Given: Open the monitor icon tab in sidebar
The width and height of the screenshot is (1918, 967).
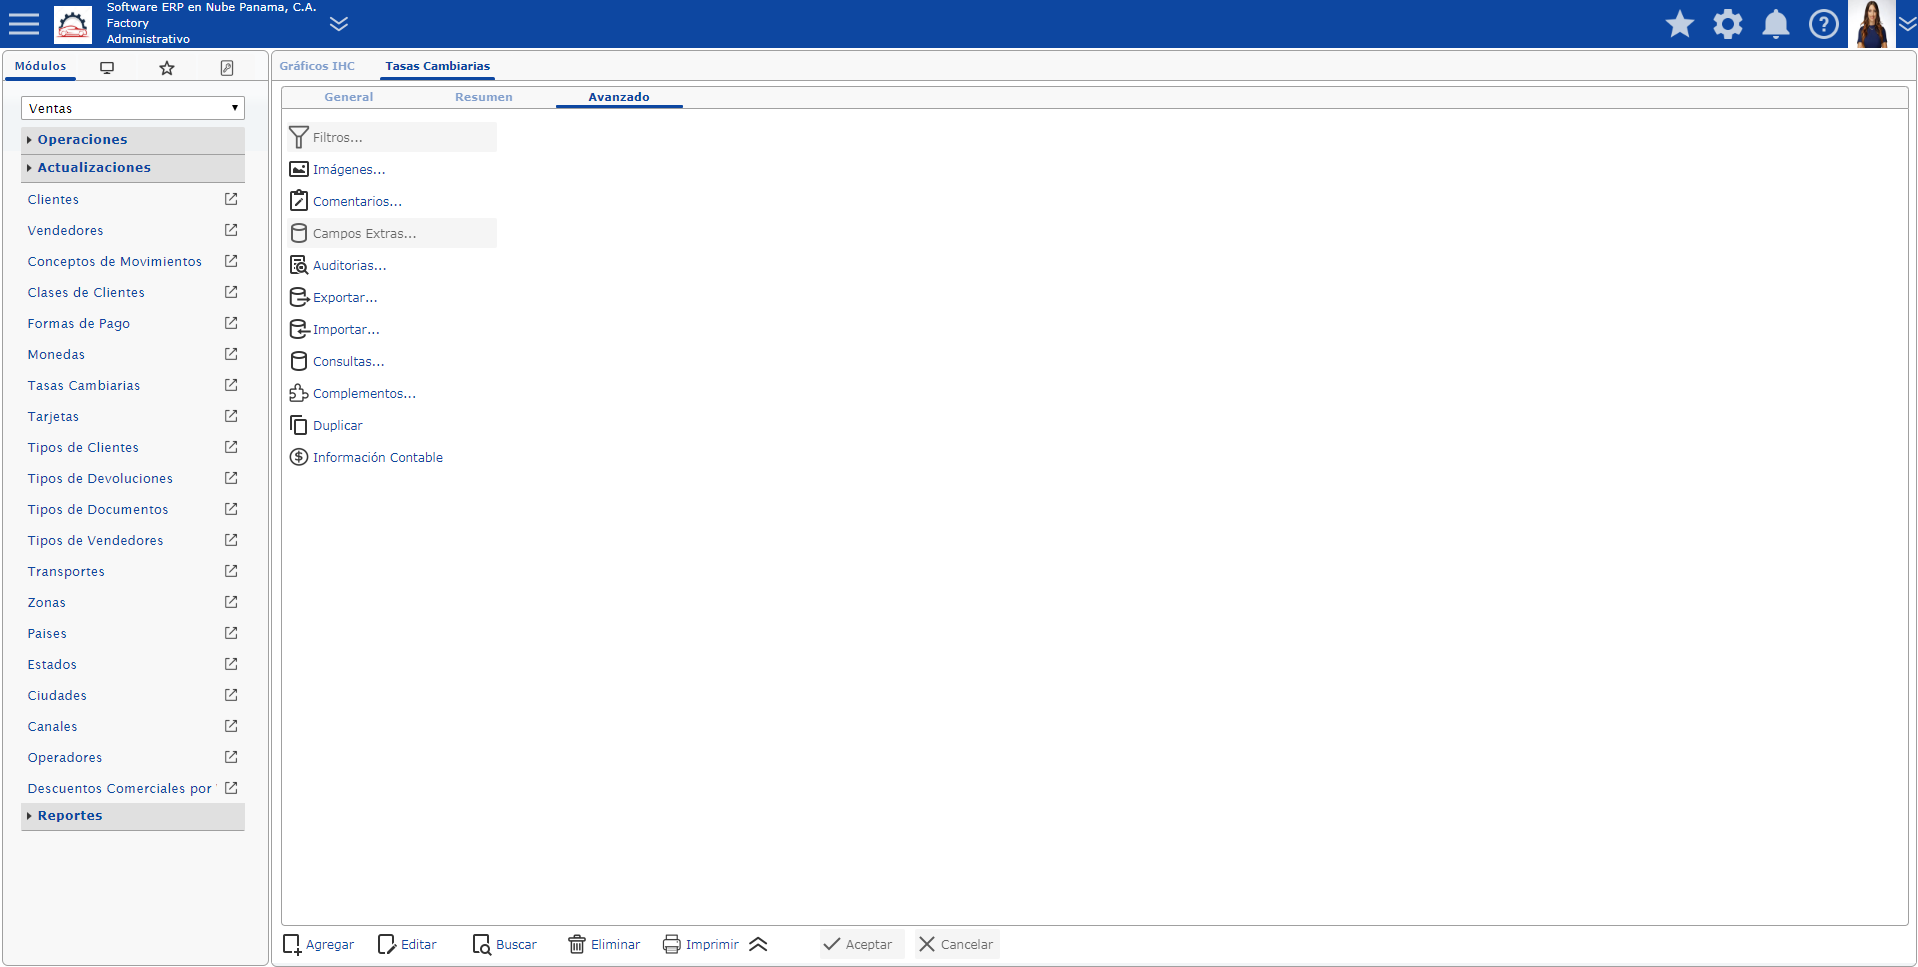Looking at the screenshot, I should pyautogui.click(x=107, y=68).
